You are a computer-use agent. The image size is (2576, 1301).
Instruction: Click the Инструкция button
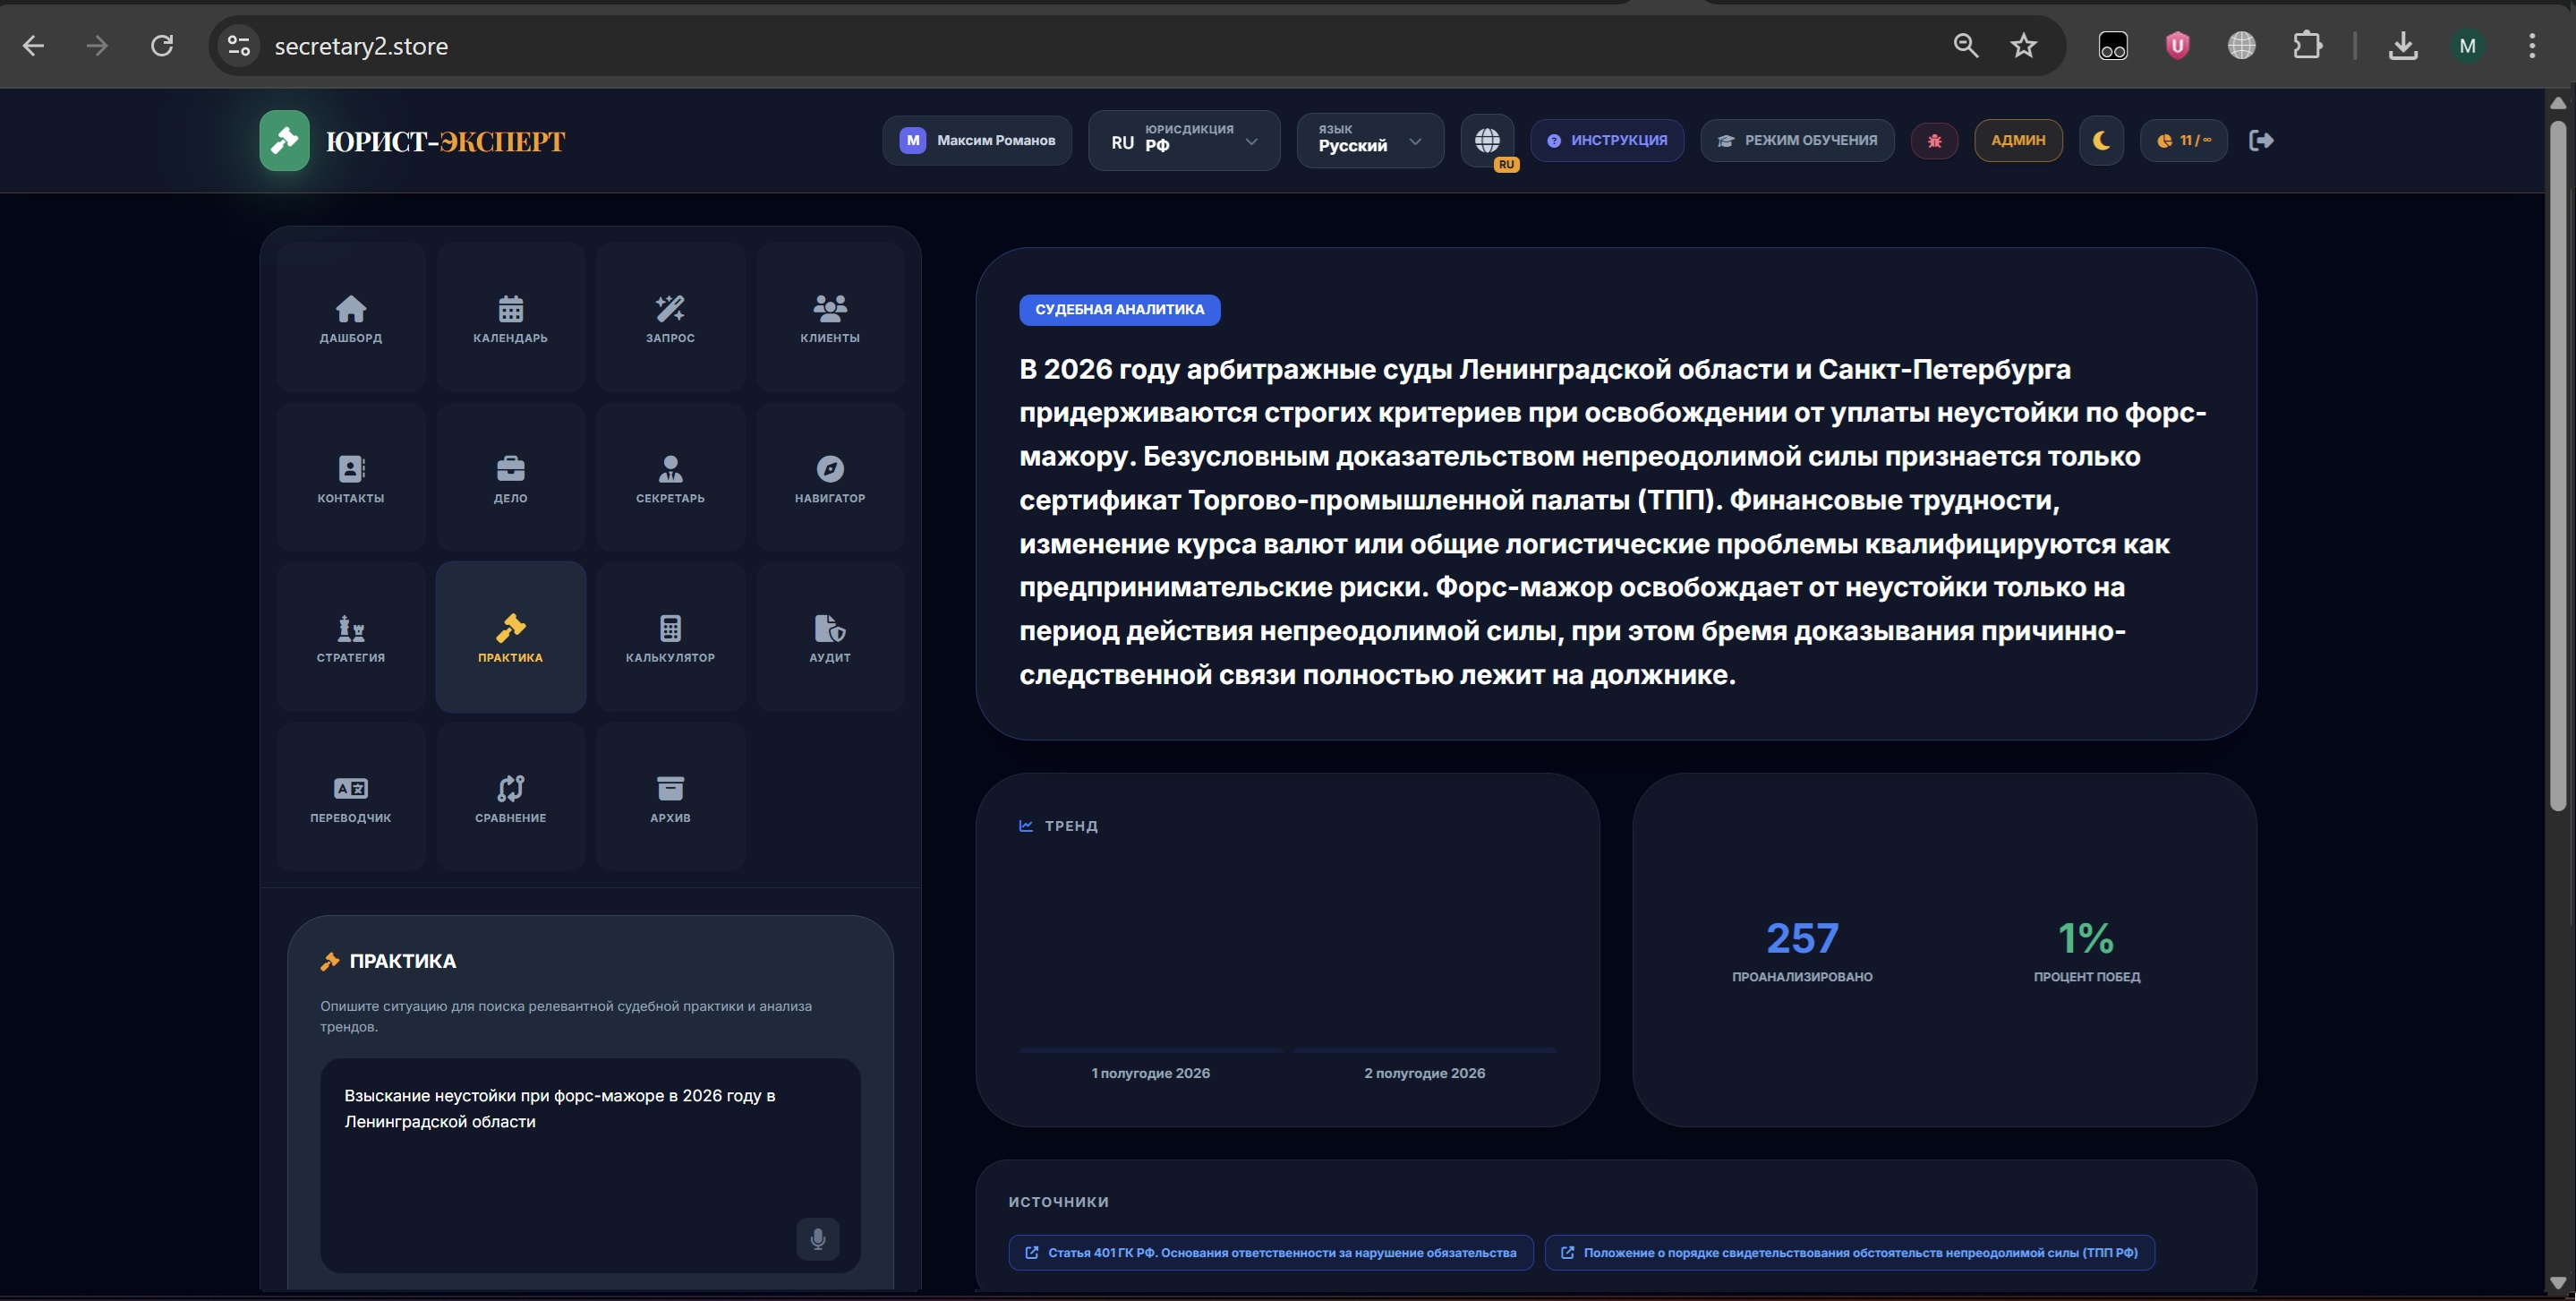(1606, 141)
